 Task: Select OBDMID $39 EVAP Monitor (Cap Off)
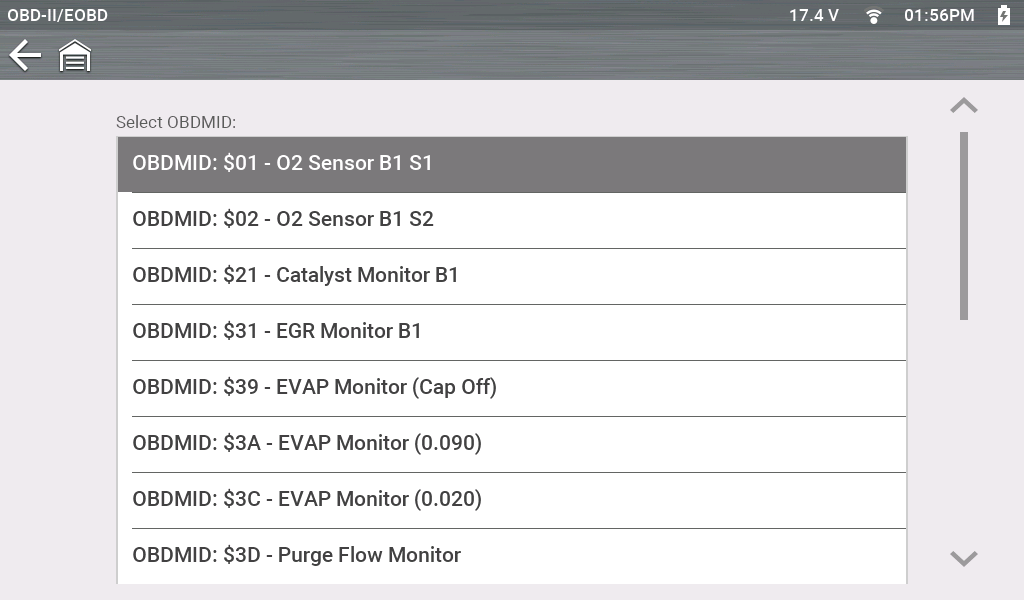point(512,388)
